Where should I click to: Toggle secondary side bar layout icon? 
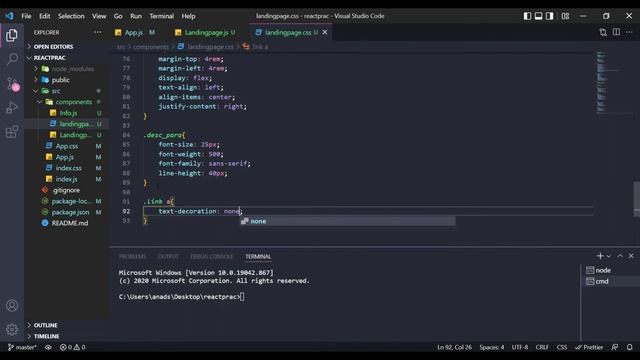(549, 16)
